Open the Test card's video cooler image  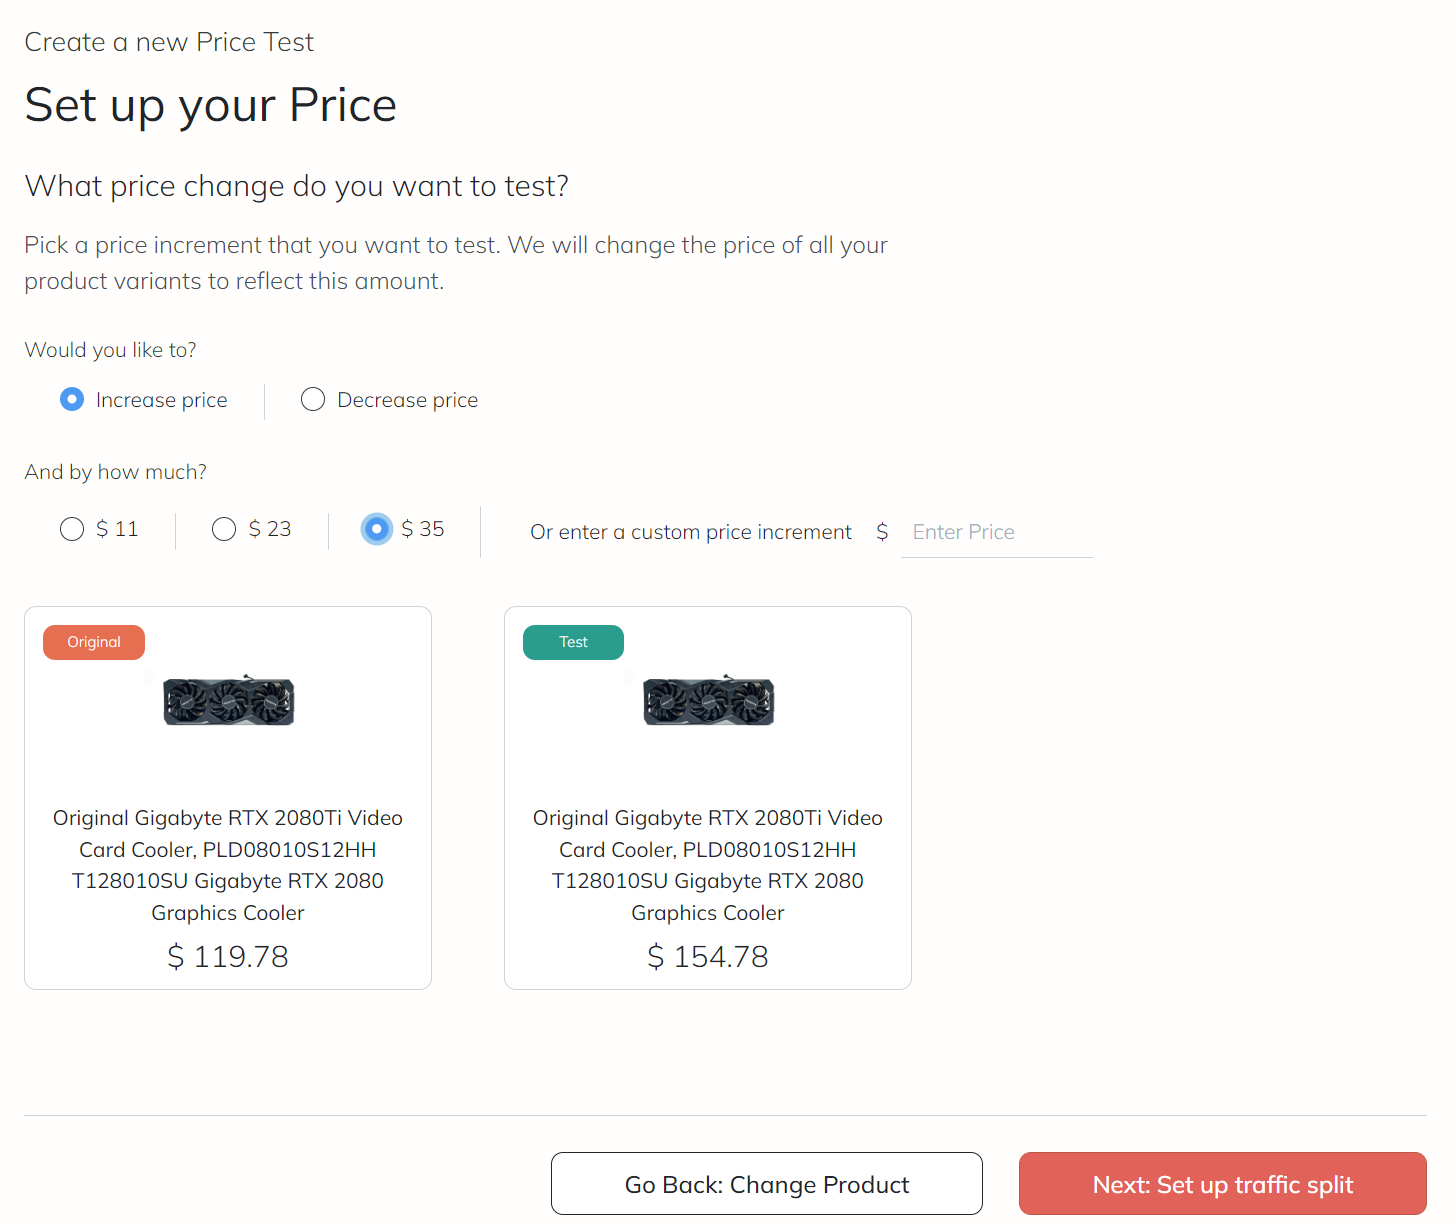[x=709, y=700]
